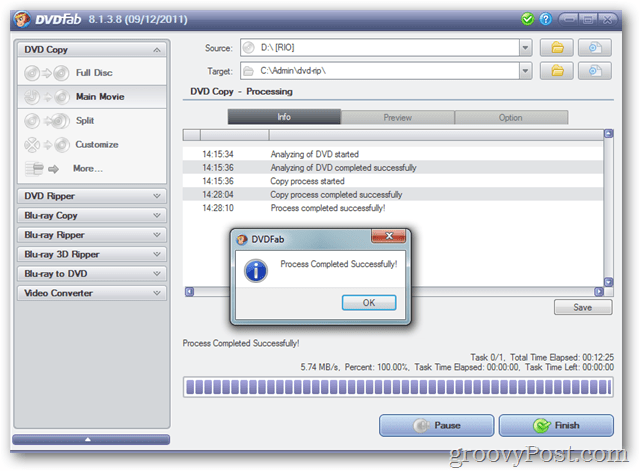
Task: Click the 'Total Time Elapsed: 00:12:25' text
Action: (562, 358)
